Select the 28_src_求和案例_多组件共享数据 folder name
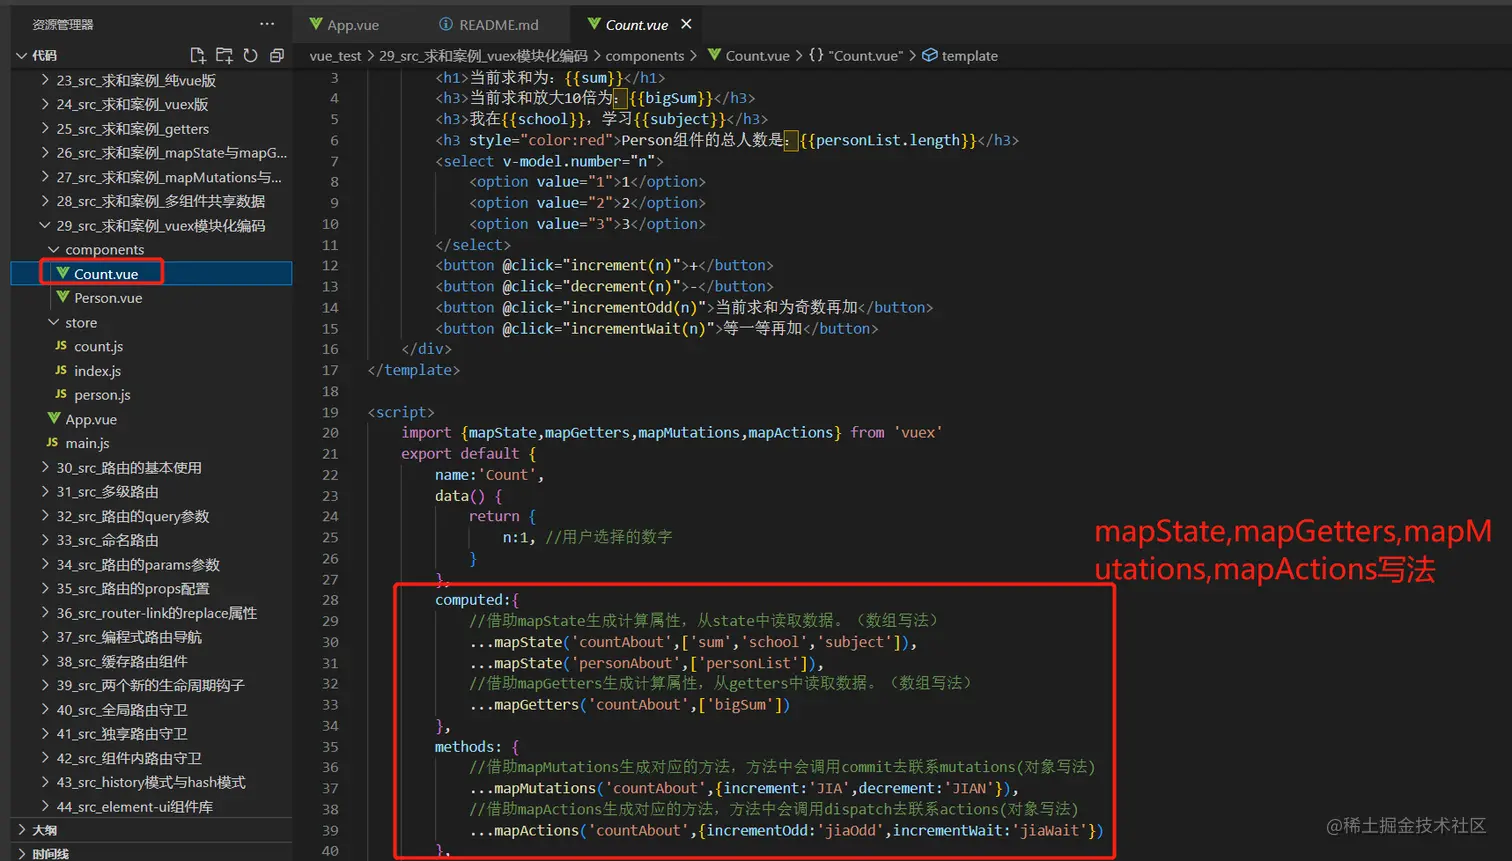Viewport: 1512px width, 861px height. (x=161, y=201)
